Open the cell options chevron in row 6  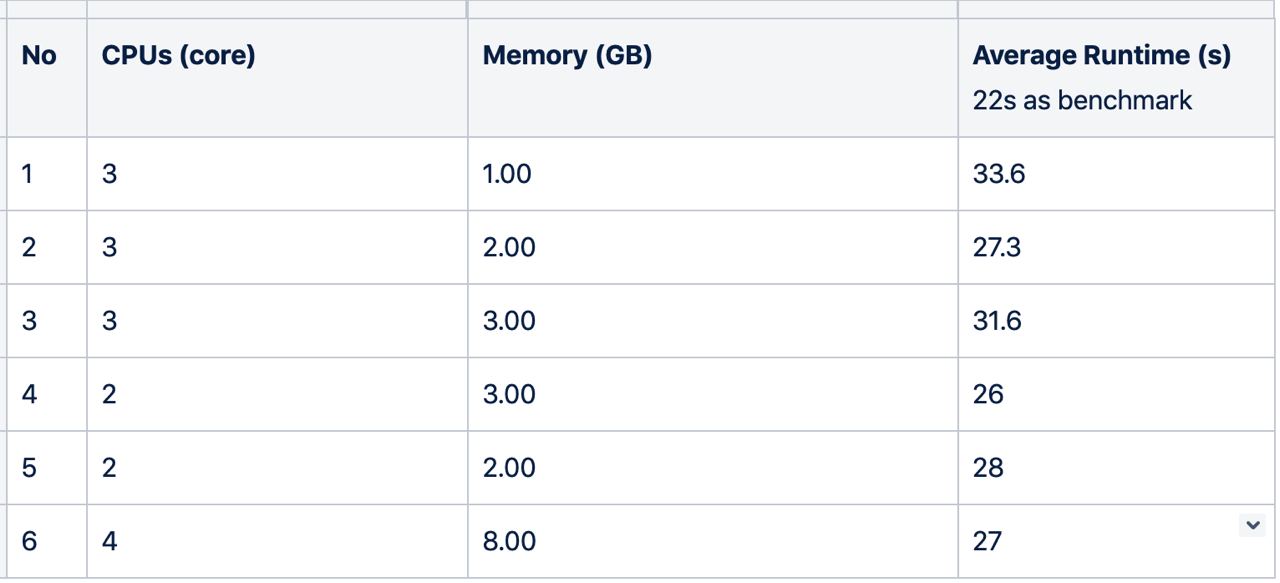1252,525
